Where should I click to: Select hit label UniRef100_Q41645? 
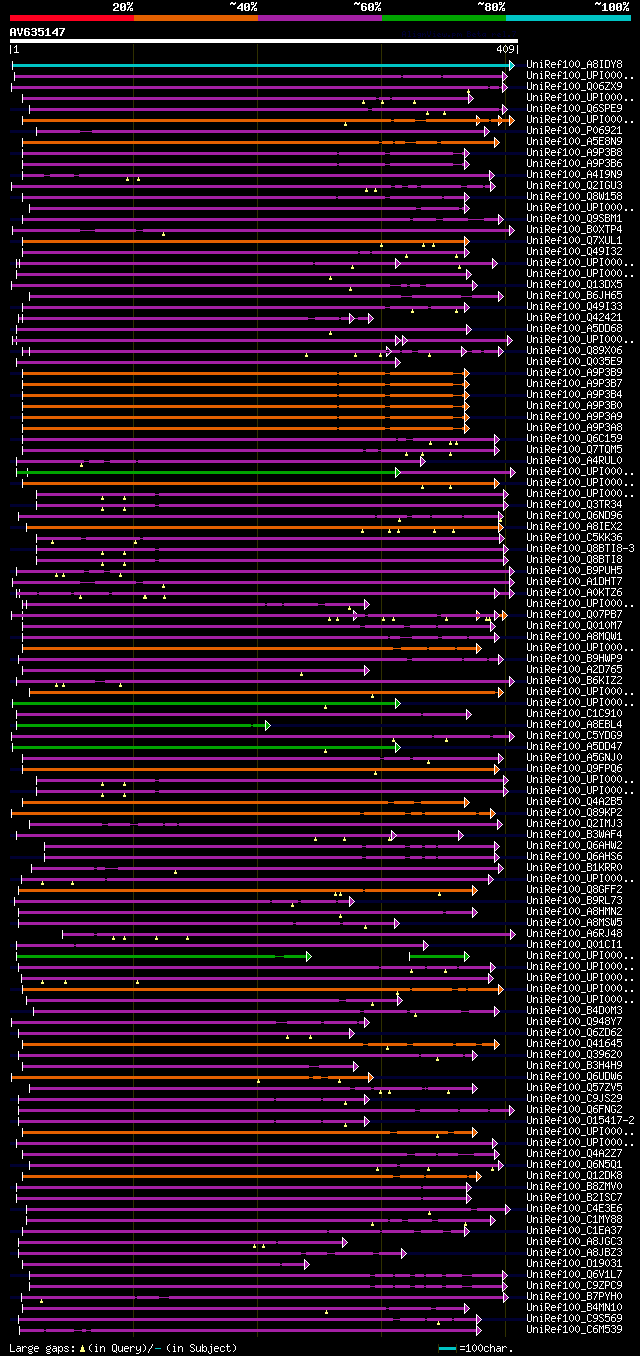coord(576,1044)
